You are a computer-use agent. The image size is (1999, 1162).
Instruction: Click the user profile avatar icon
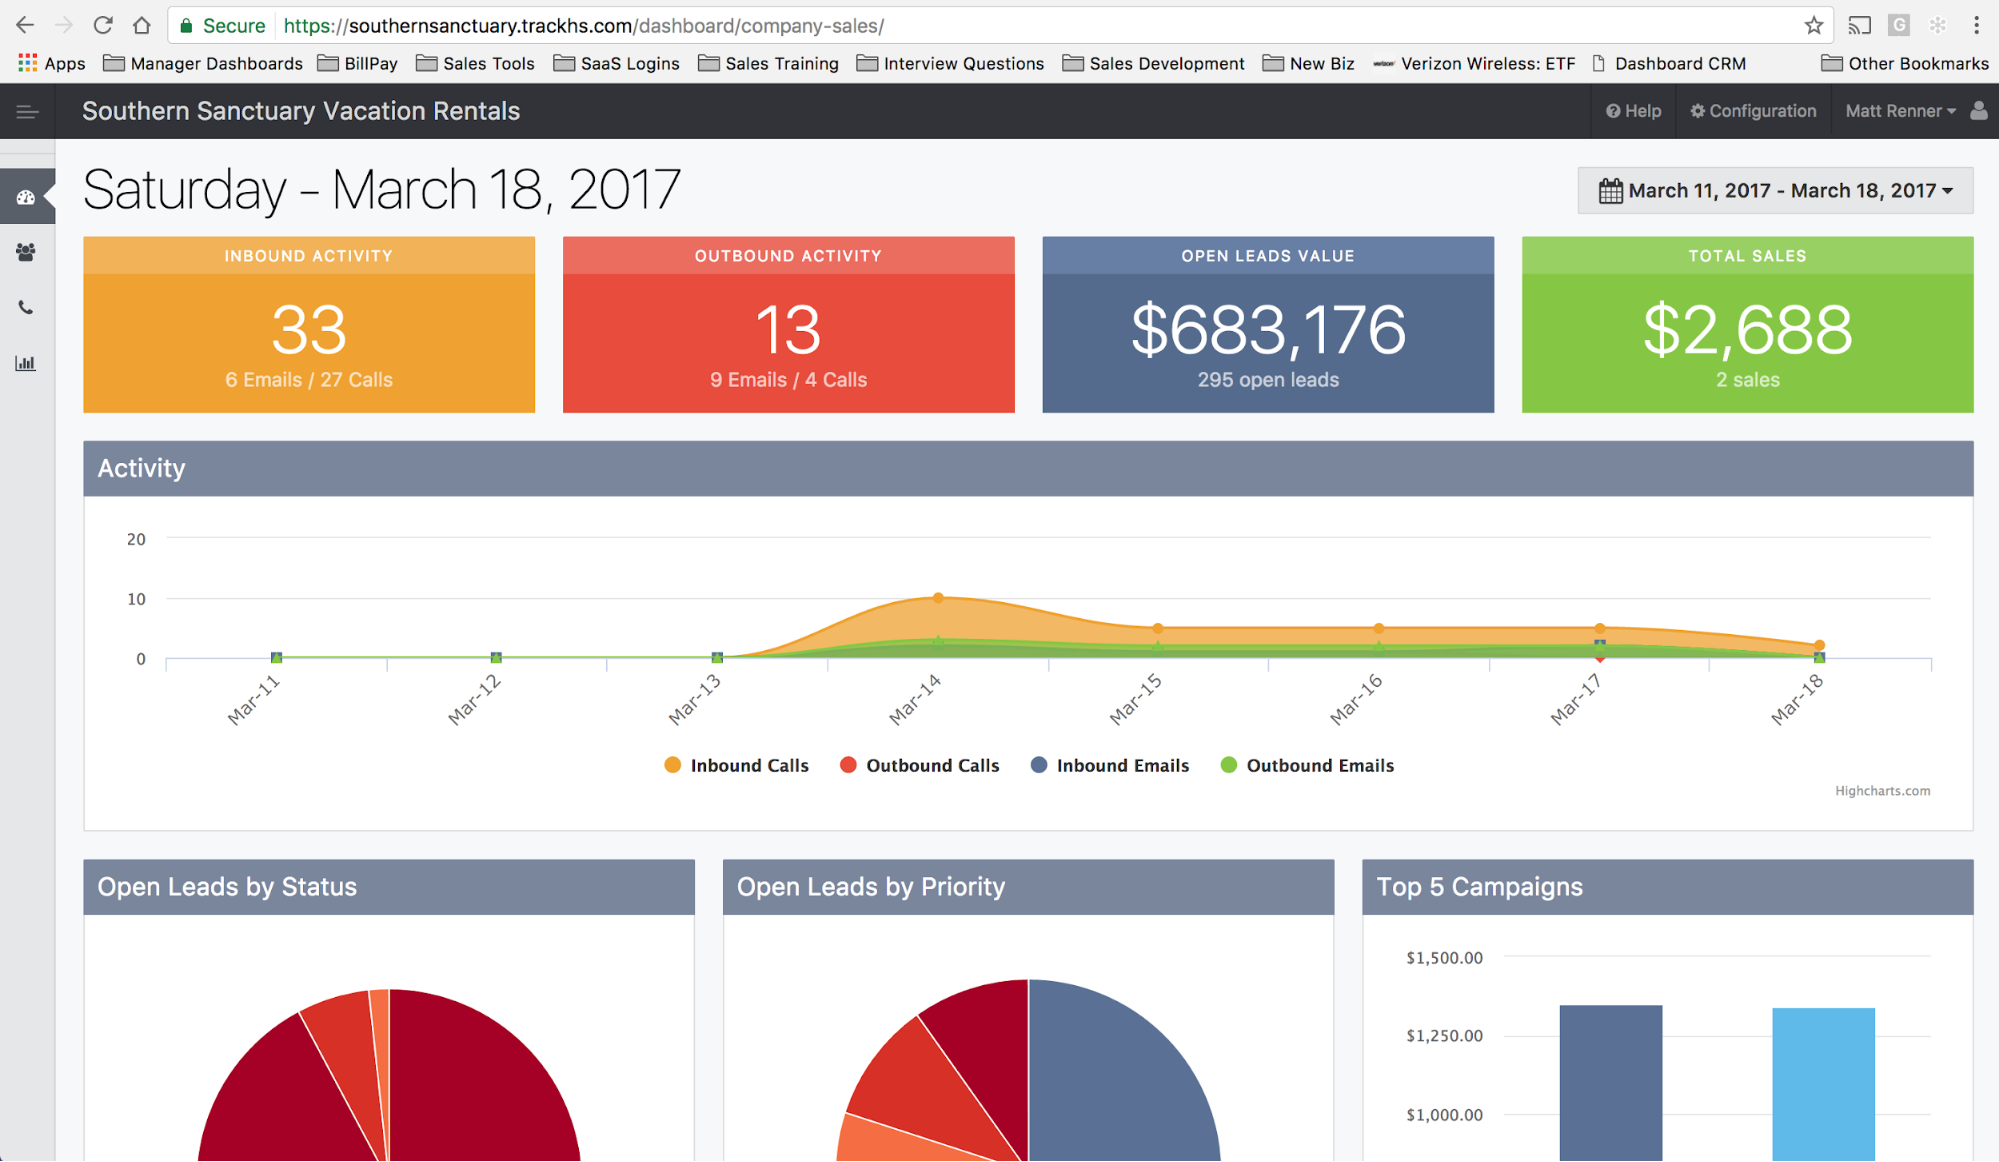(x=1978, y=111)
